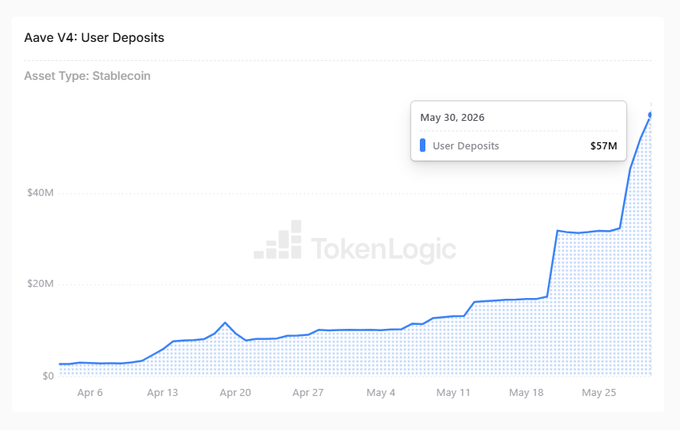Click the Apr 20 x-axis label
The height and width of the screenshot is (430, 680).
tap(235, 393)
